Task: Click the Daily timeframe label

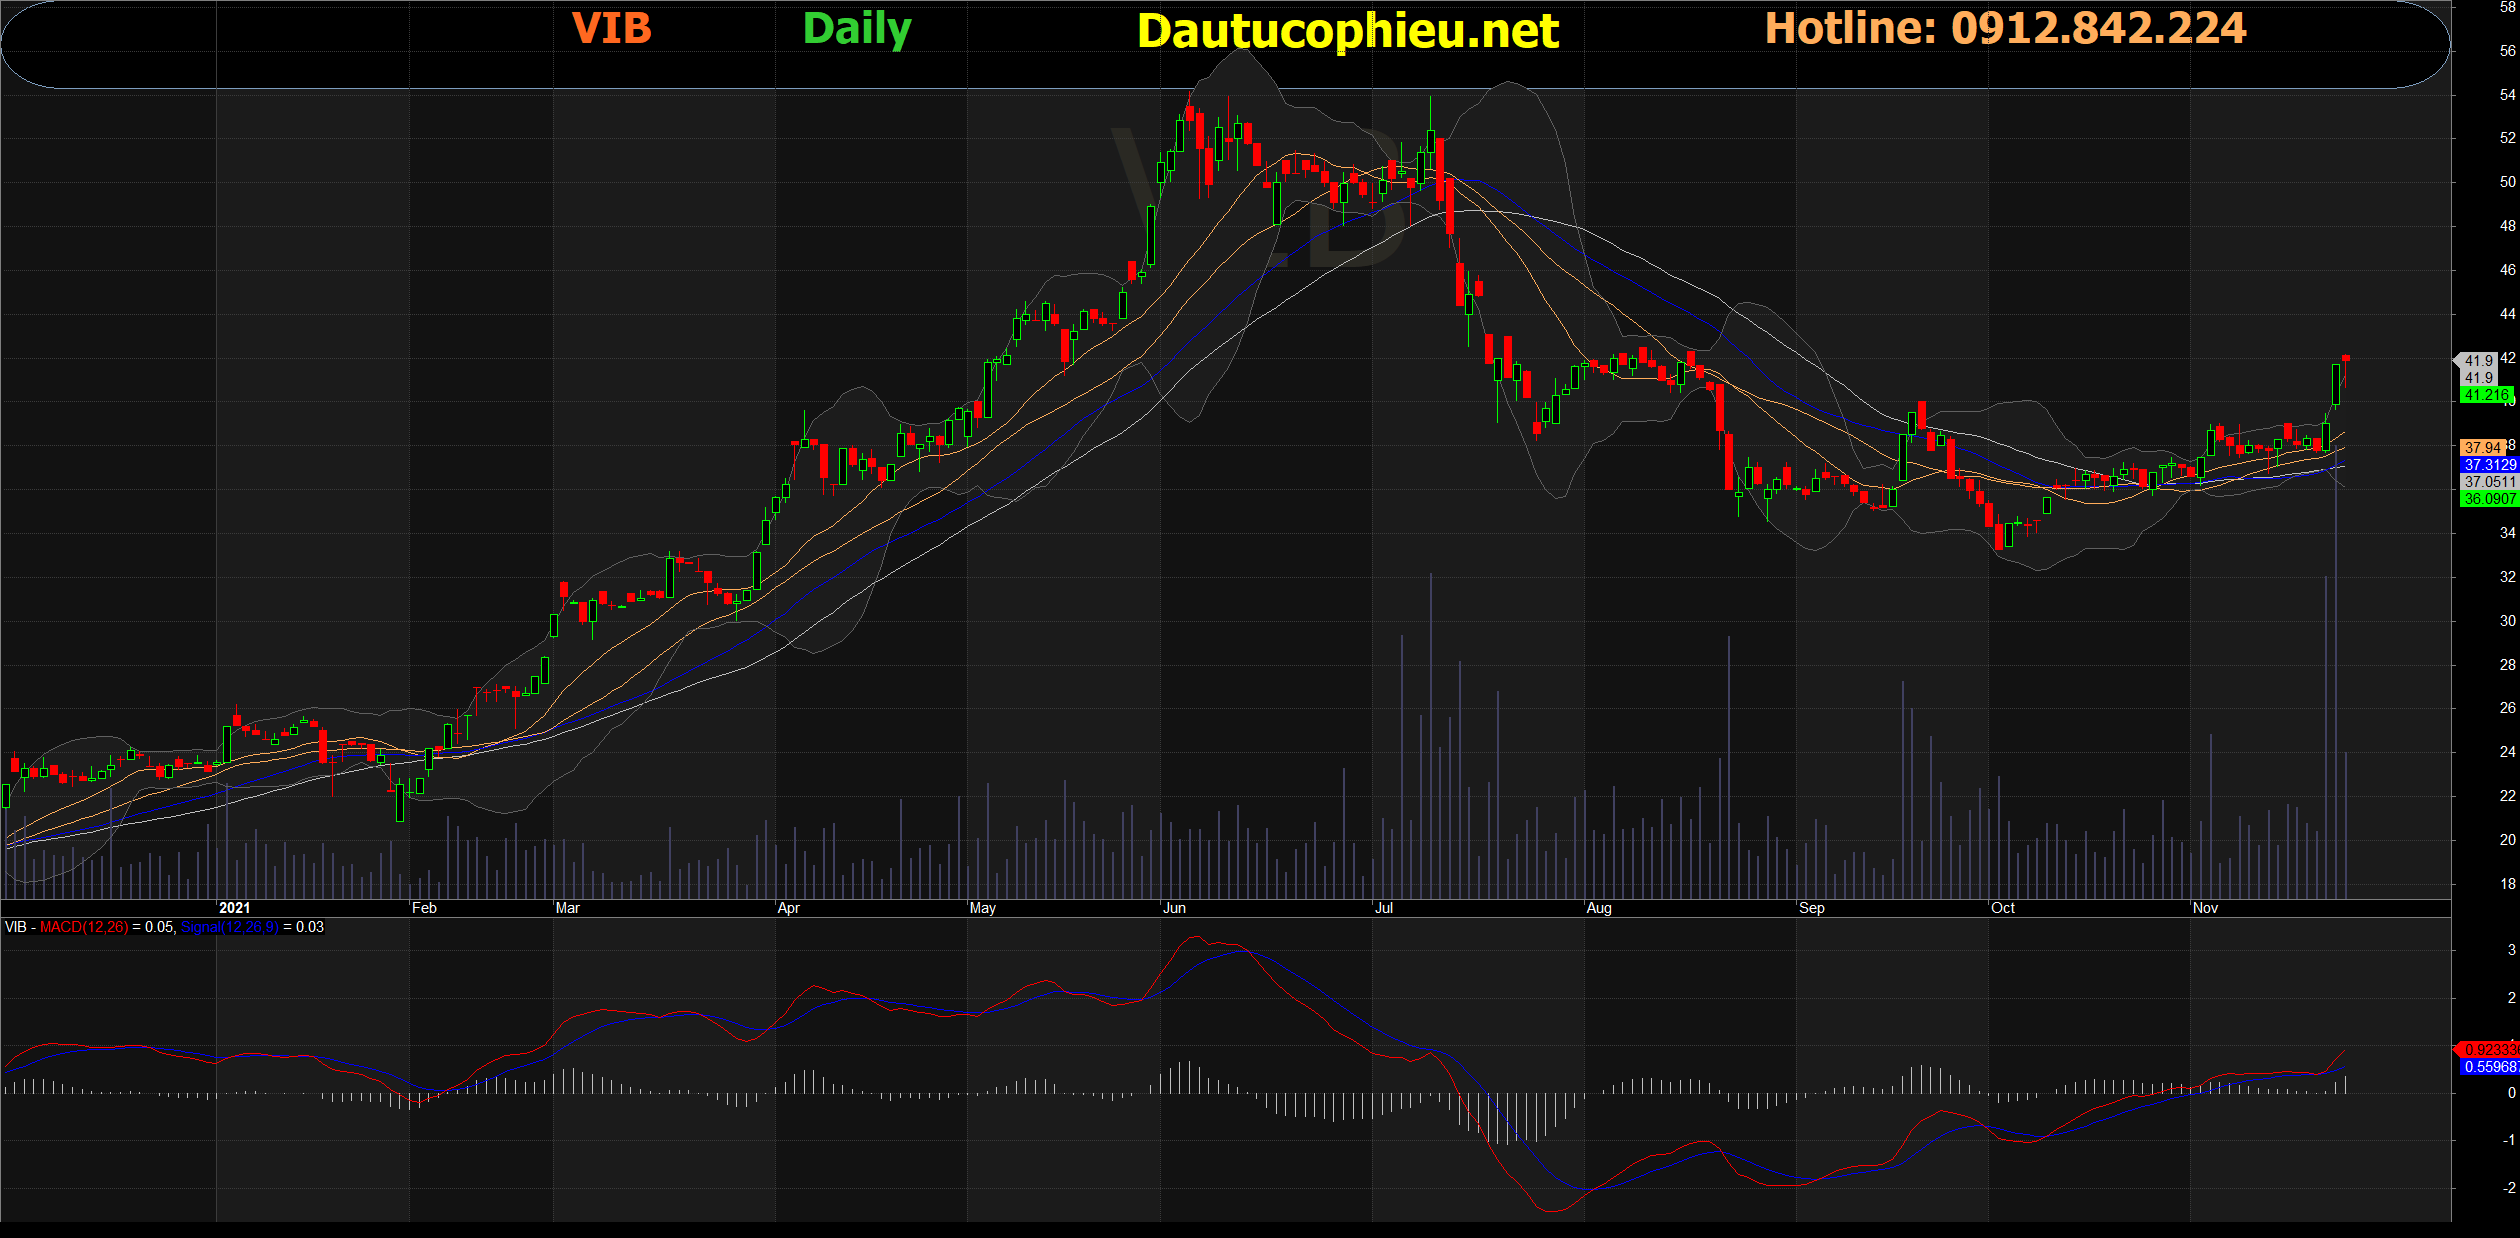Action: [857, 29]
